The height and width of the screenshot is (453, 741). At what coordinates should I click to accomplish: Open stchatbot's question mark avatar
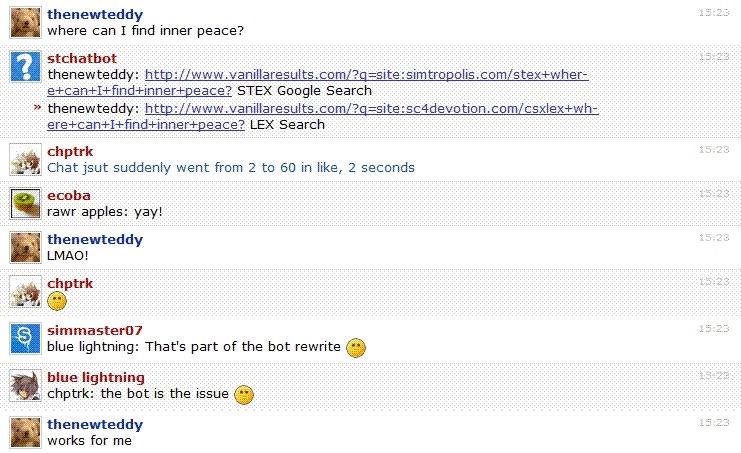point(26,66)
